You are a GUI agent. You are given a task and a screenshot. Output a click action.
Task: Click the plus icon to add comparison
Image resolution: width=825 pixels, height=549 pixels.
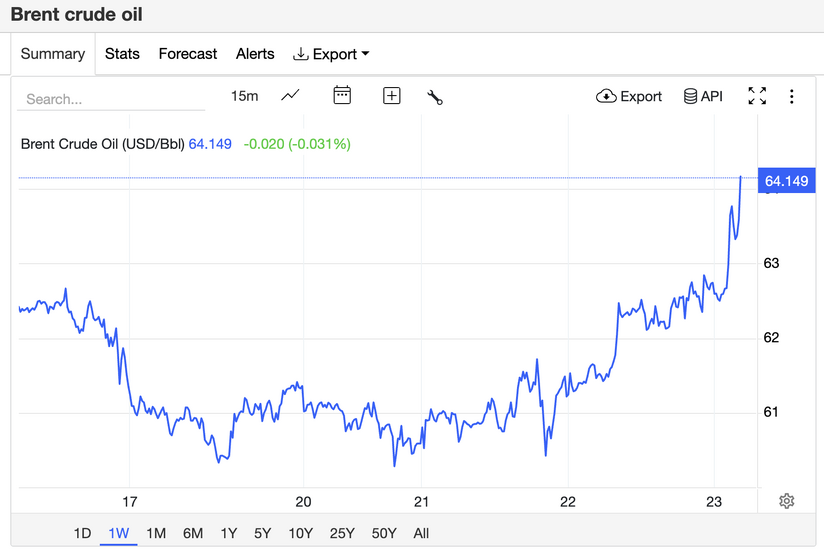tap(392, 96)
